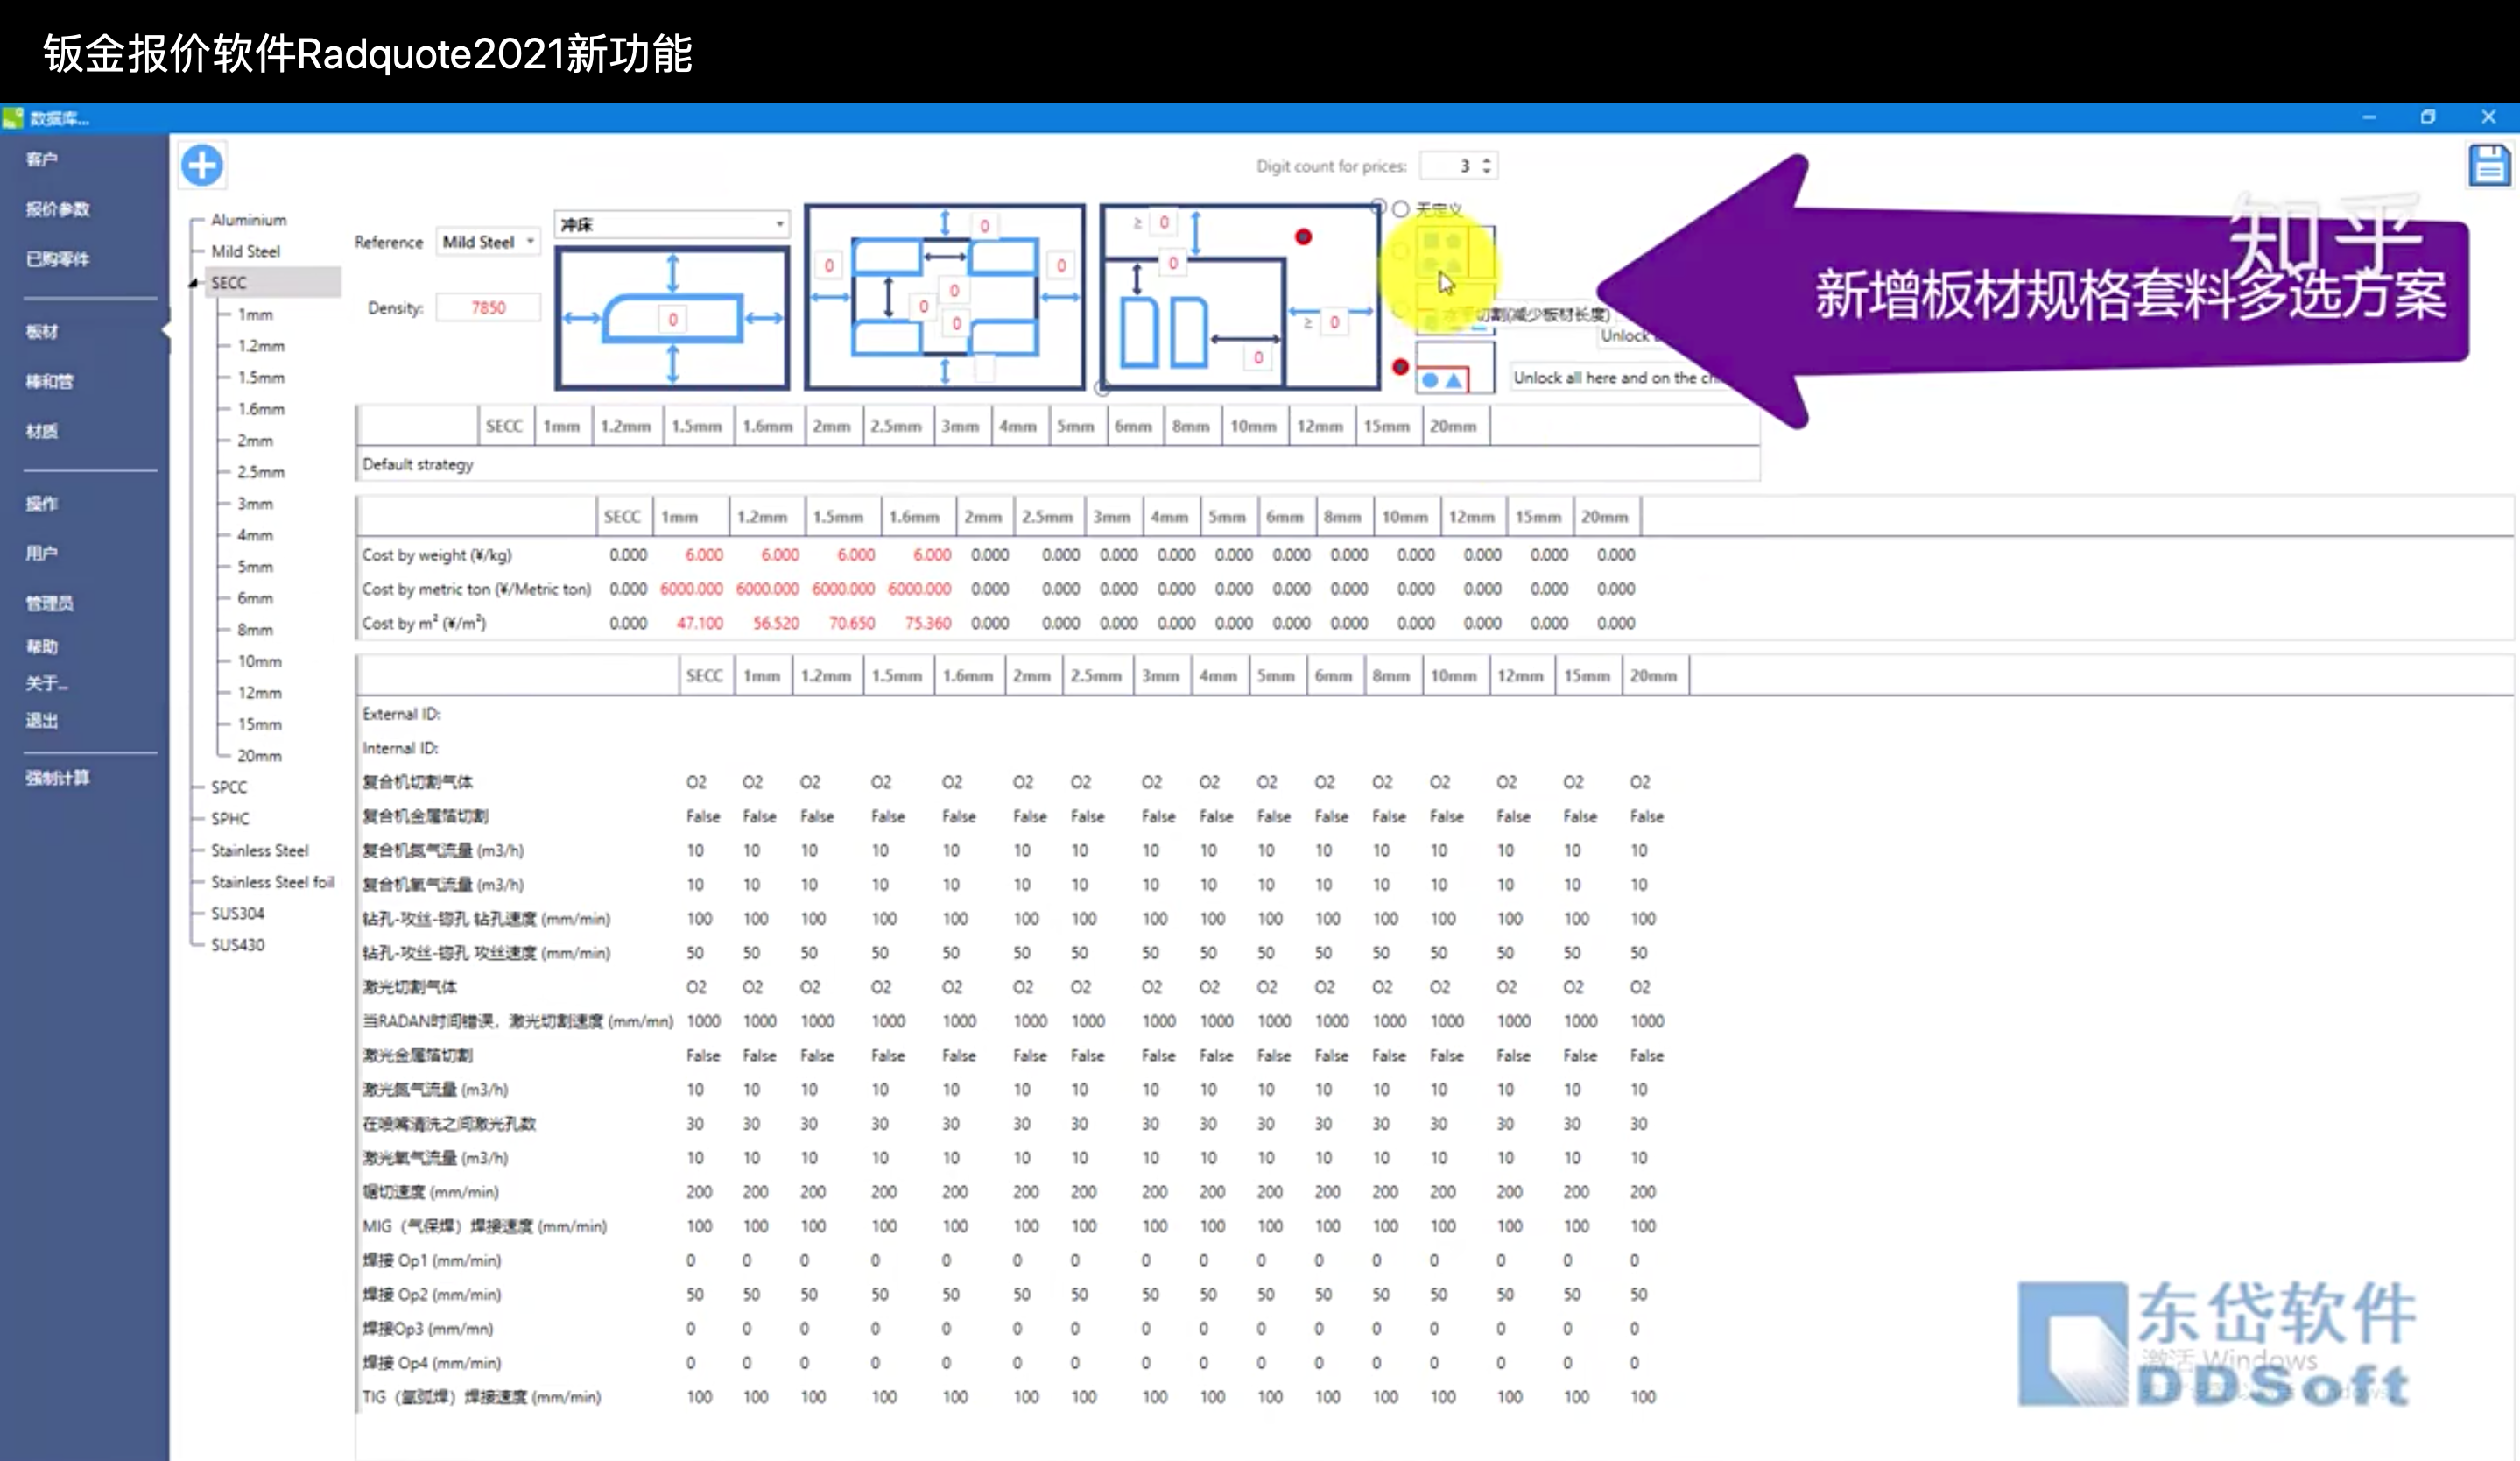Open '材质' in the left sidebar
The image size is (2520, 1461).
coord(42,432)
